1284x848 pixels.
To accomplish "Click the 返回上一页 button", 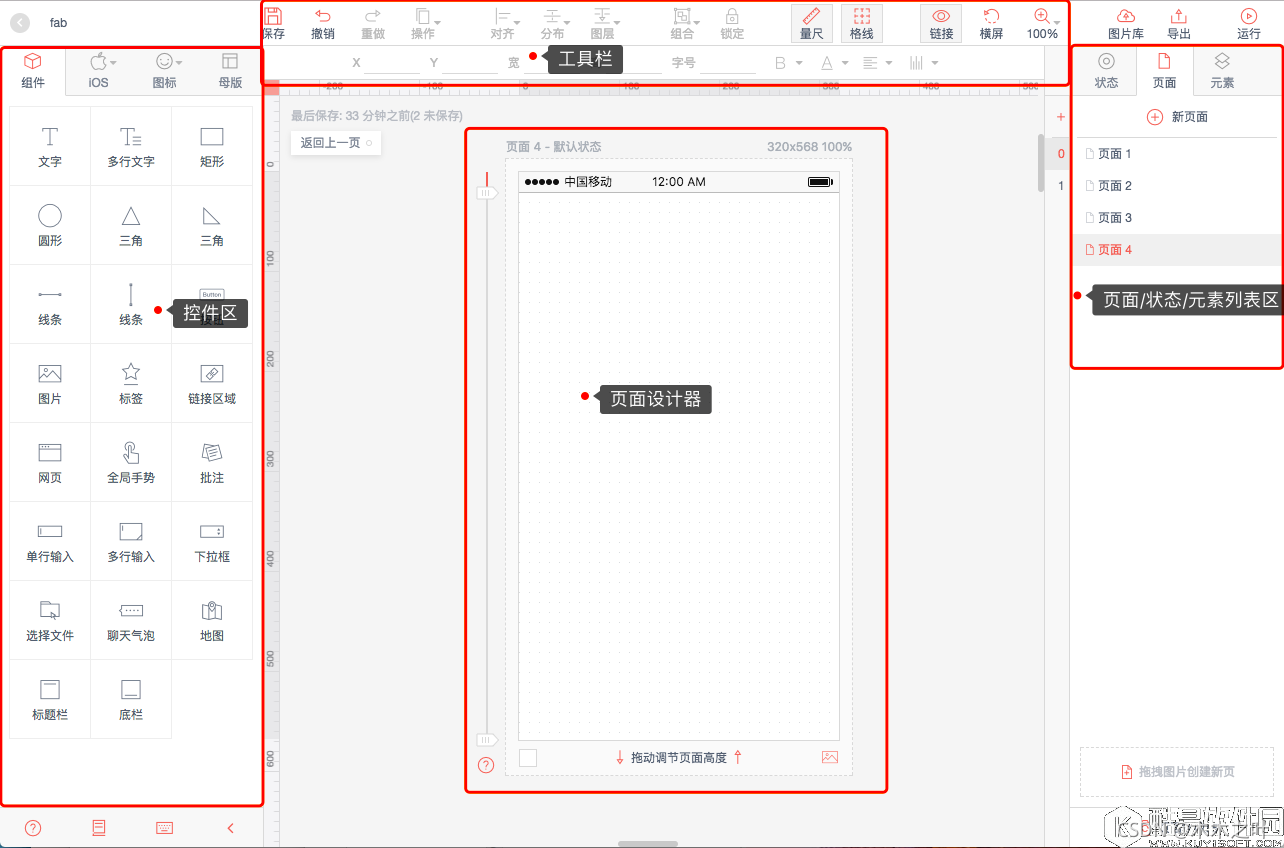I will tap(336, 143).
